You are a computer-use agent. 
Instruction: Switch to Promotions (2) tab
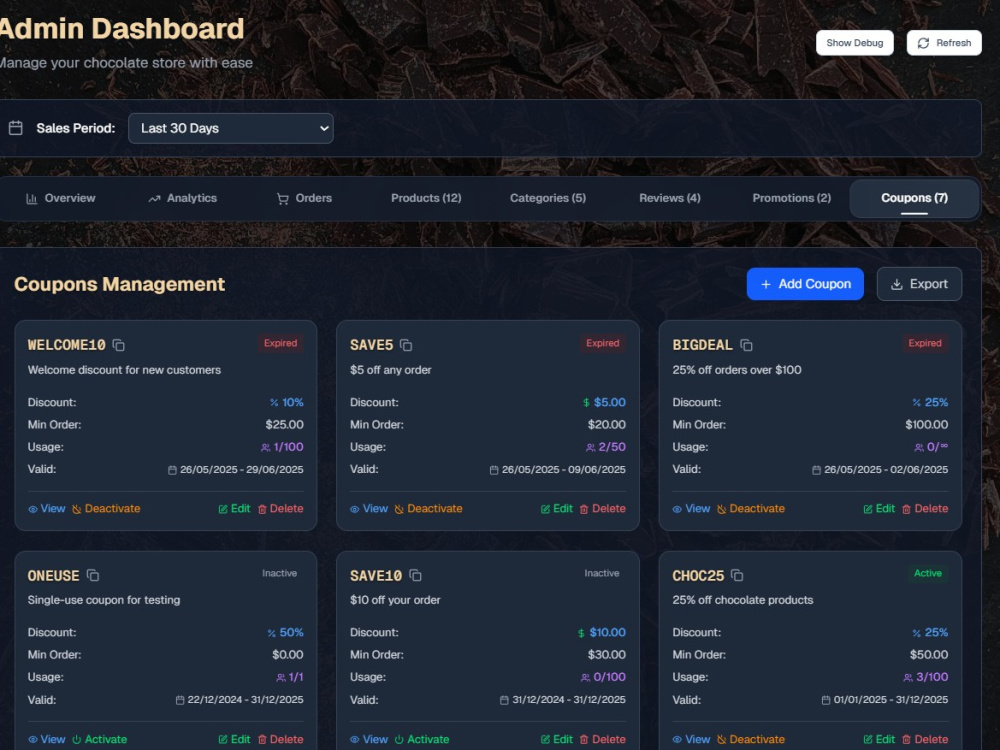(x=791, y=198)
